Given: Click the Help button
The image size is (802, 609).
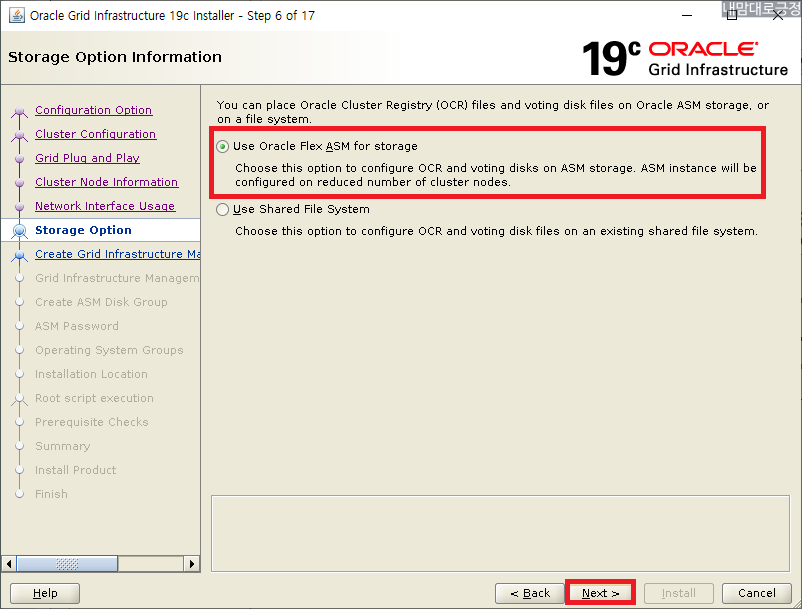Looking at the screenshot, I should [45, 593].
